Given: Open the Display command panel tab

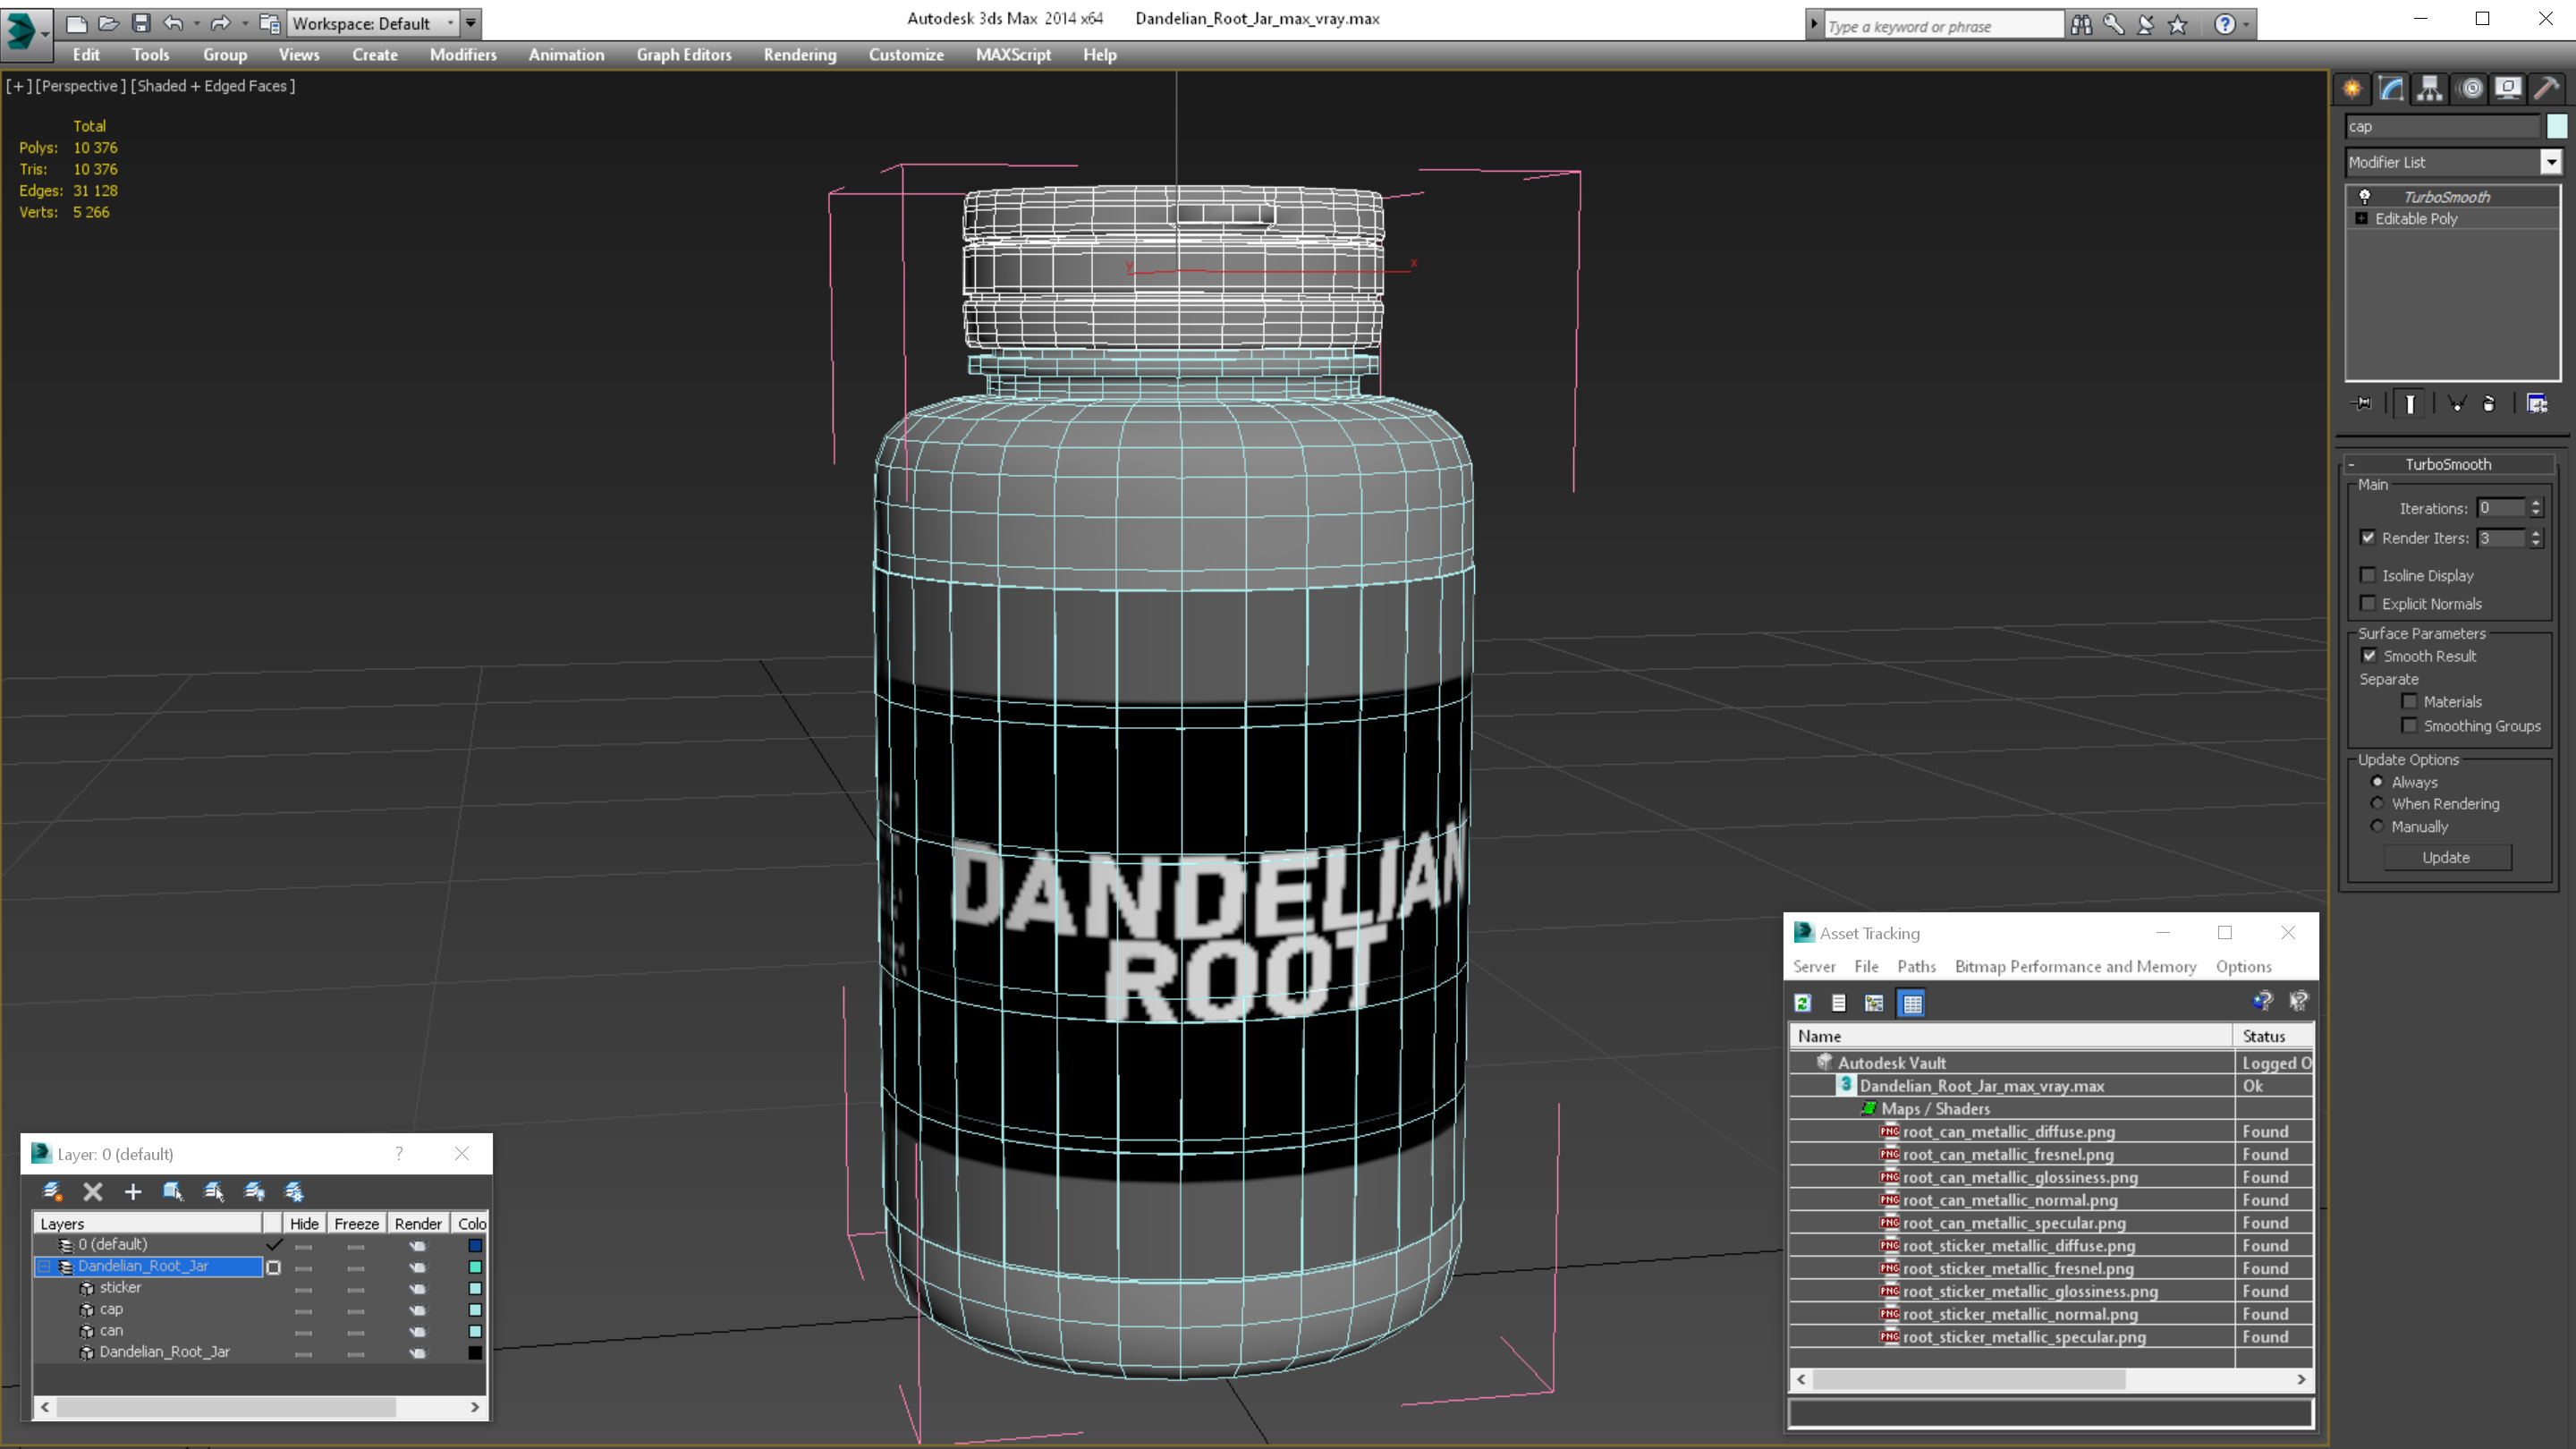Looking at the screenshot, I should click(2508, 89).
